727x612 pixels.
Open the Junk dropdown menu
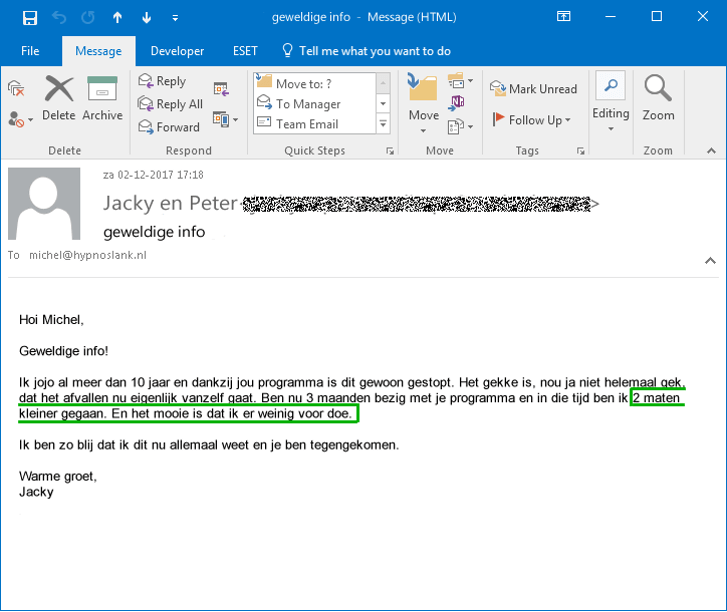(x=20, y=120)
